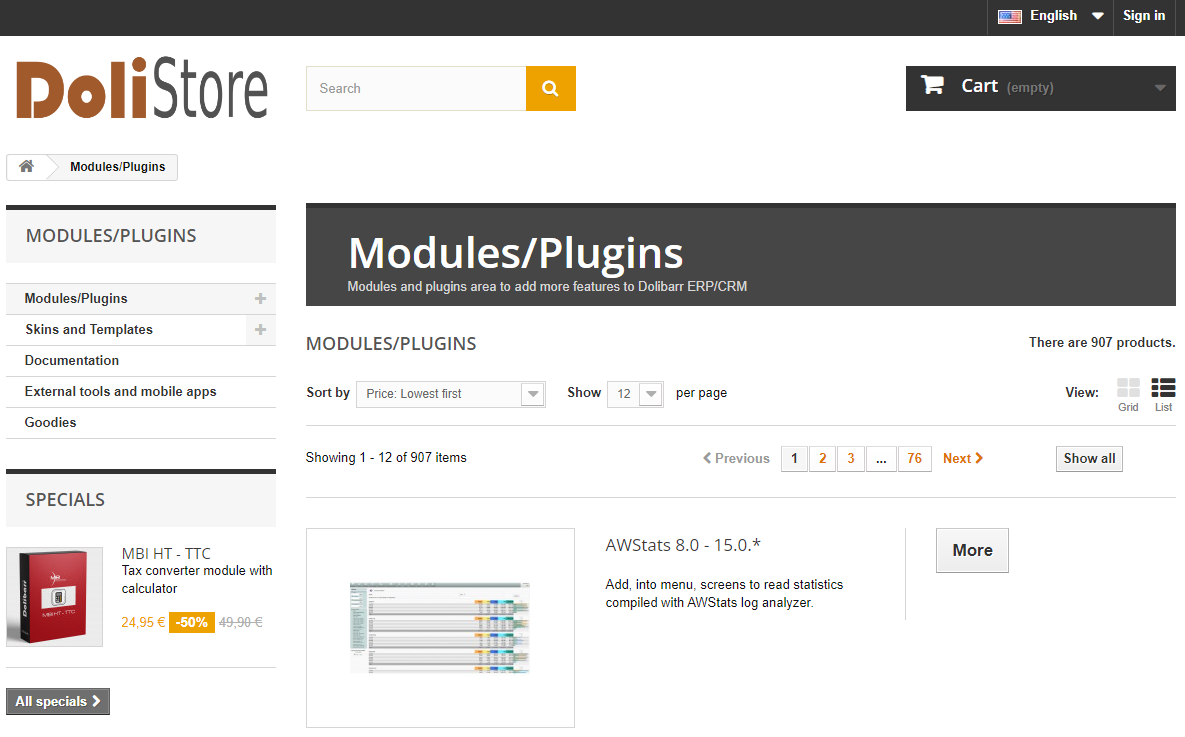Click Sign in link

1144,16
